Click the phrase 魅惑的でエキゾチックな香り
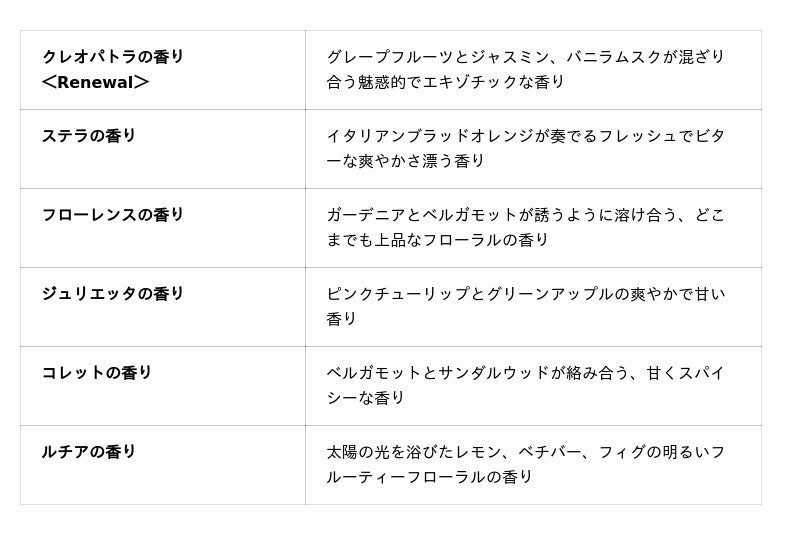 click(462, 82)
